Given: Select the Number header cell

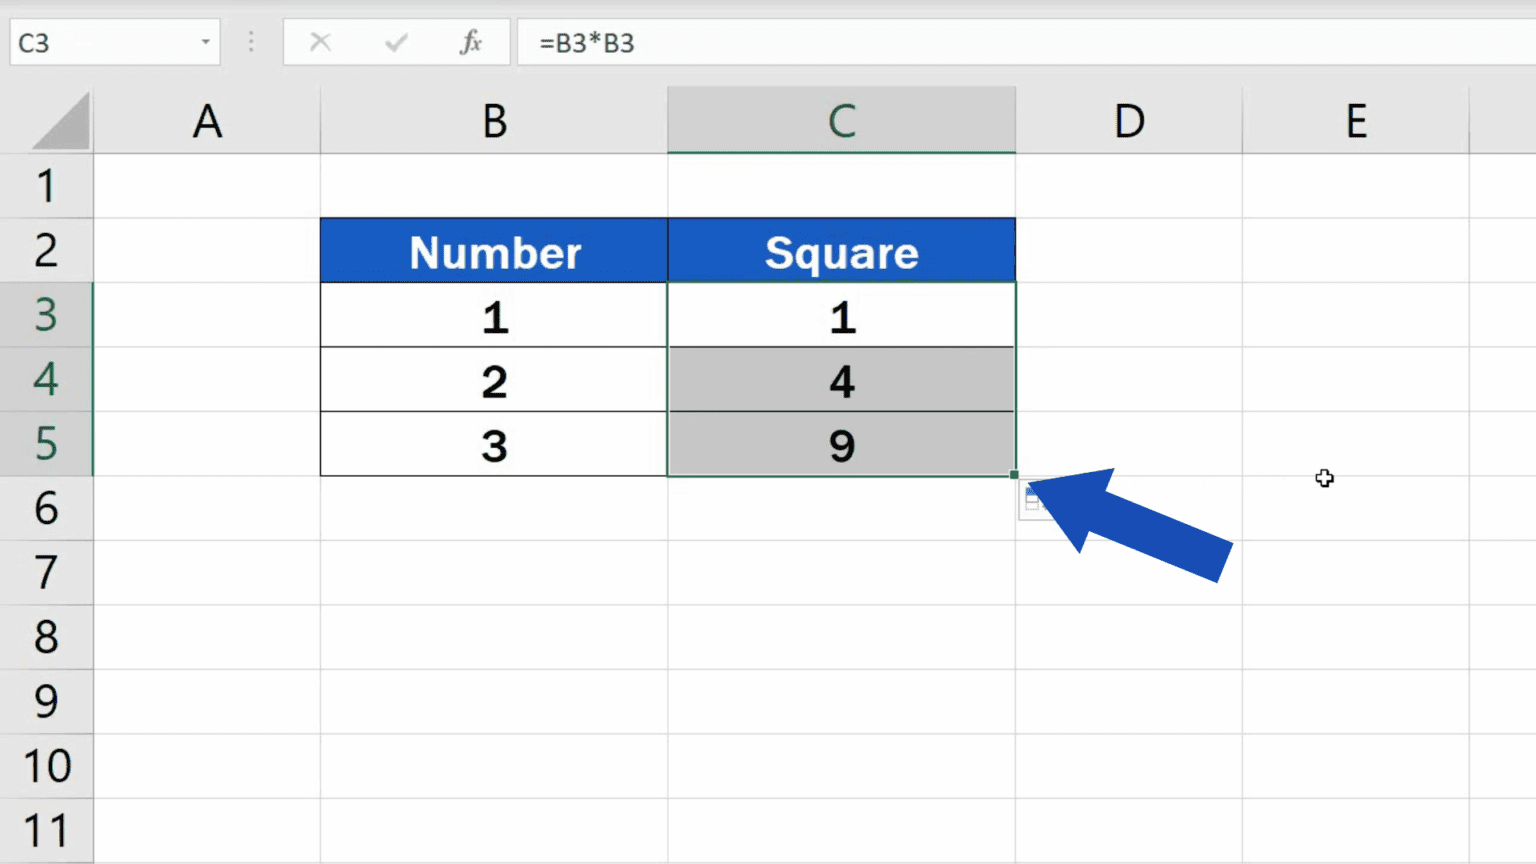Looking at the screenshot, I should point(494,251).
